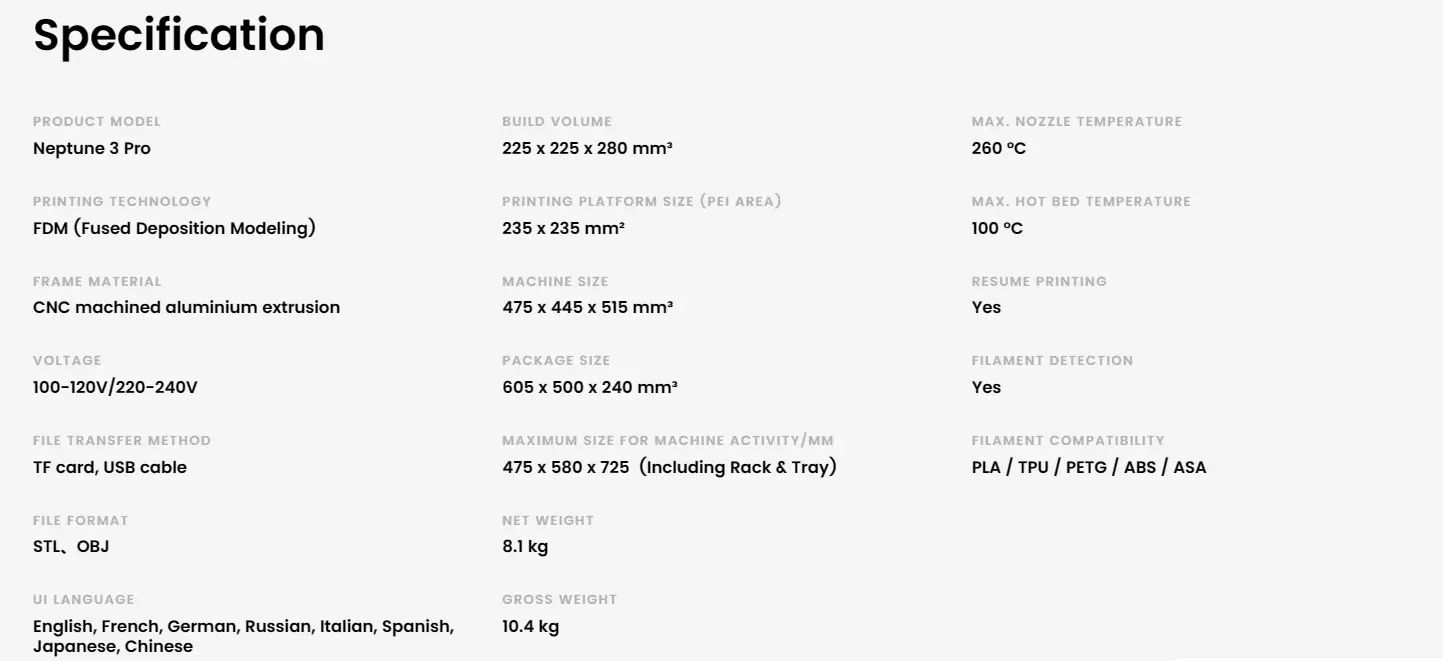Image resolution: width=1443 pixels, height=661 pixels.
Task: Click the CNC machined aluminium extrusion text
Action: 186,307
